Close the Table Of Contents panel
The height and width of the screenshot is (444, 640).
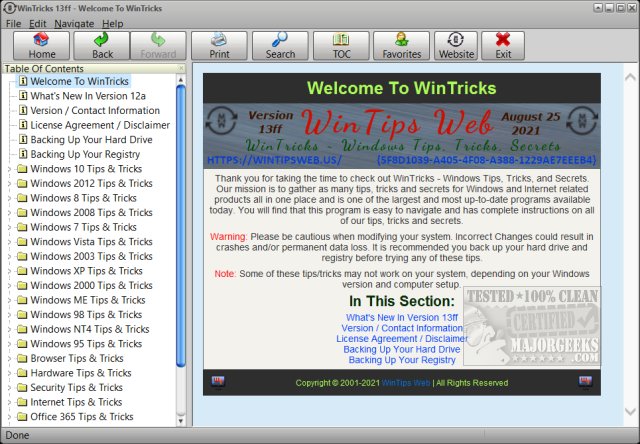click(181, 68)
